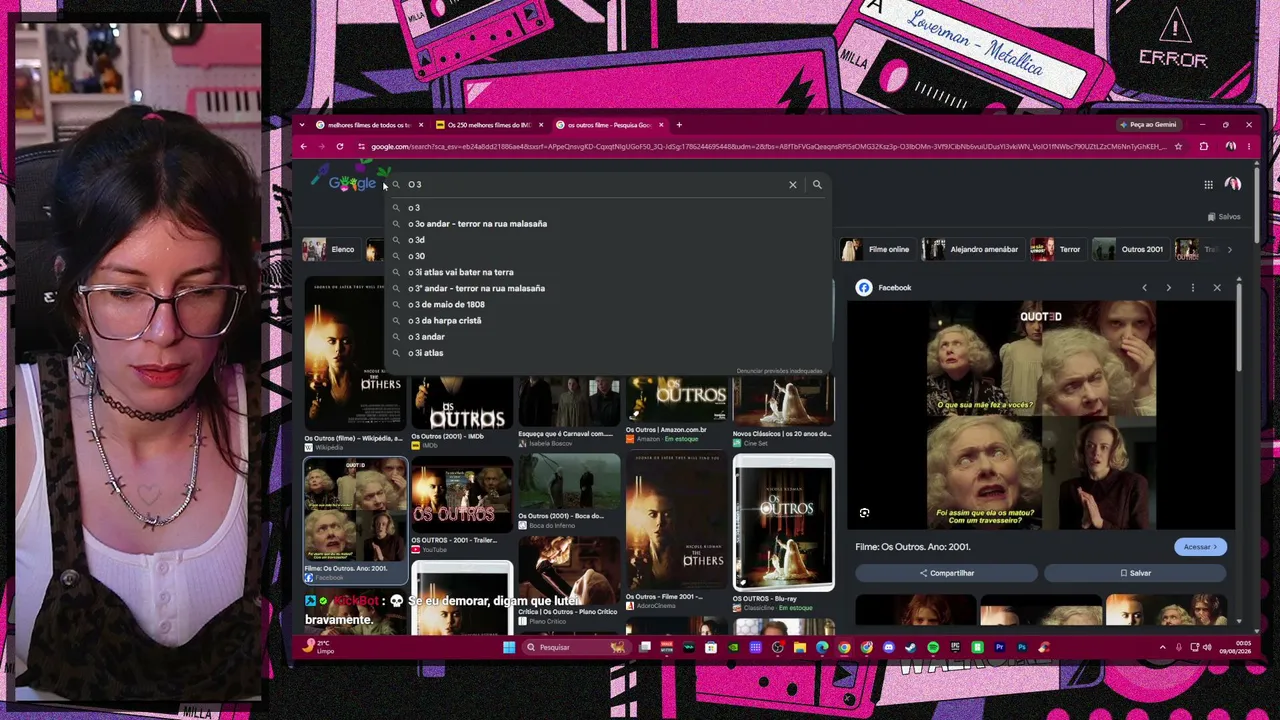
Task: Filter by the Terror chip
Action: pos(1057,249)
